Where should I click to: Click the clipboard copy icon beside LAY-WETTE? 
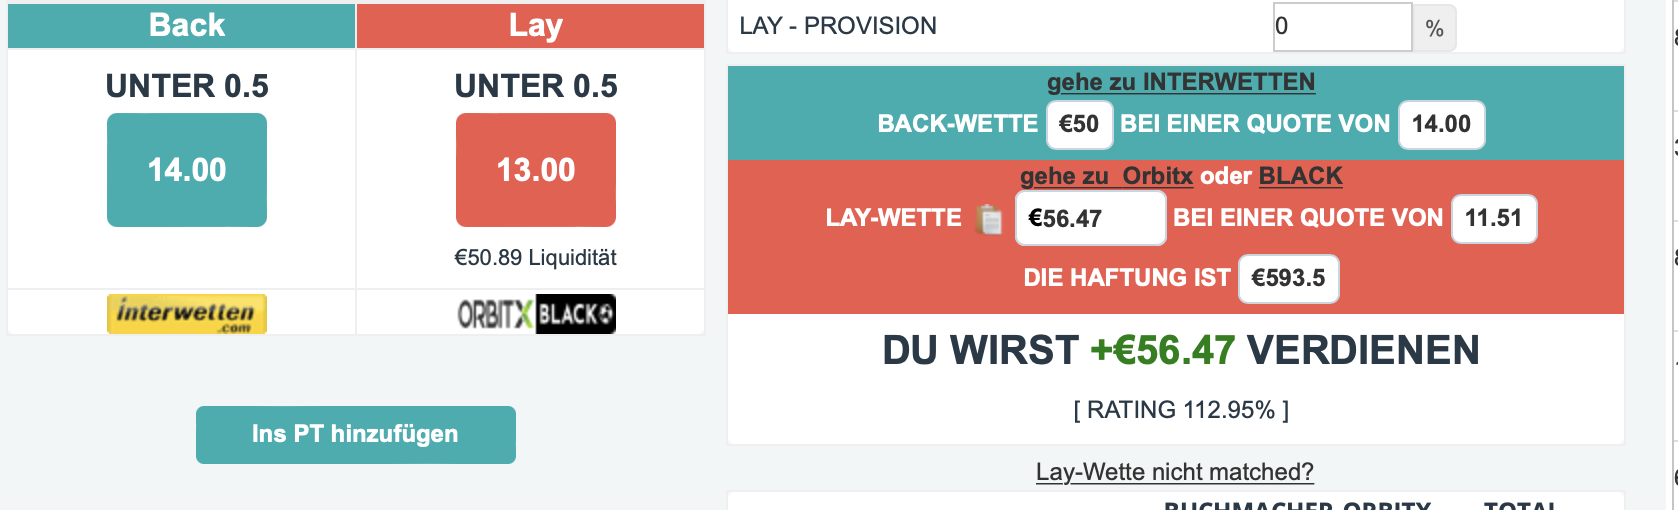point(989,218)
